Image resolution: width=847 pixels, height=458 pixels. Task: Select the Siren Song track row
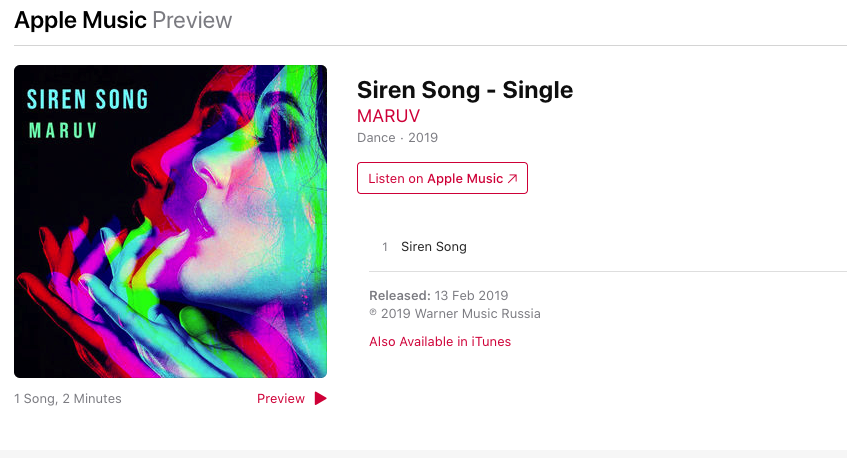[x=433, y=247]
